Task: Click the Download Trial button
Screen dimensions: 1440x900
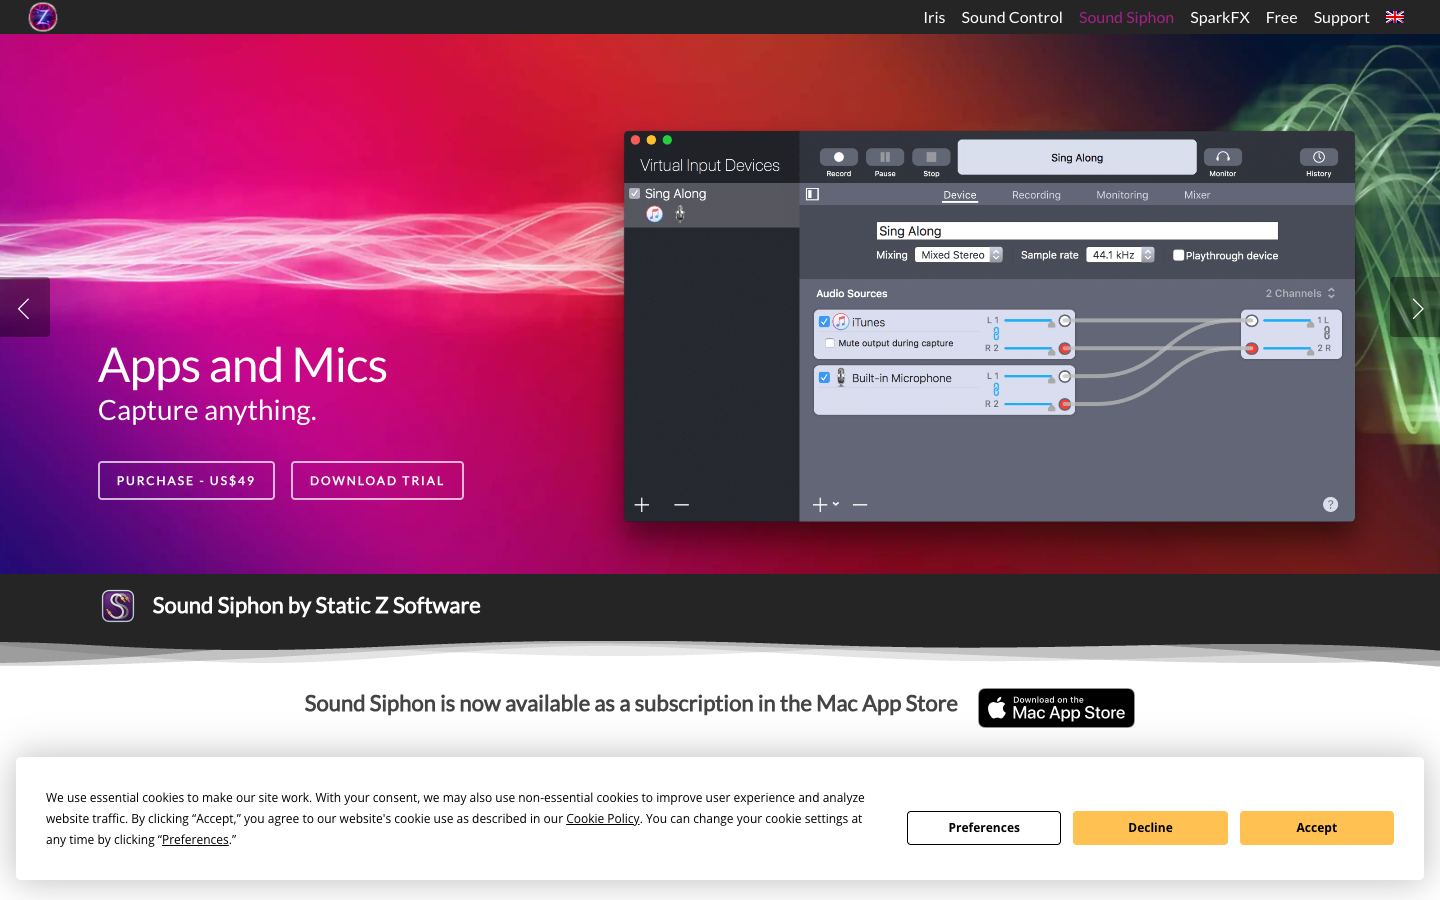Action: [x=377, y=481]
